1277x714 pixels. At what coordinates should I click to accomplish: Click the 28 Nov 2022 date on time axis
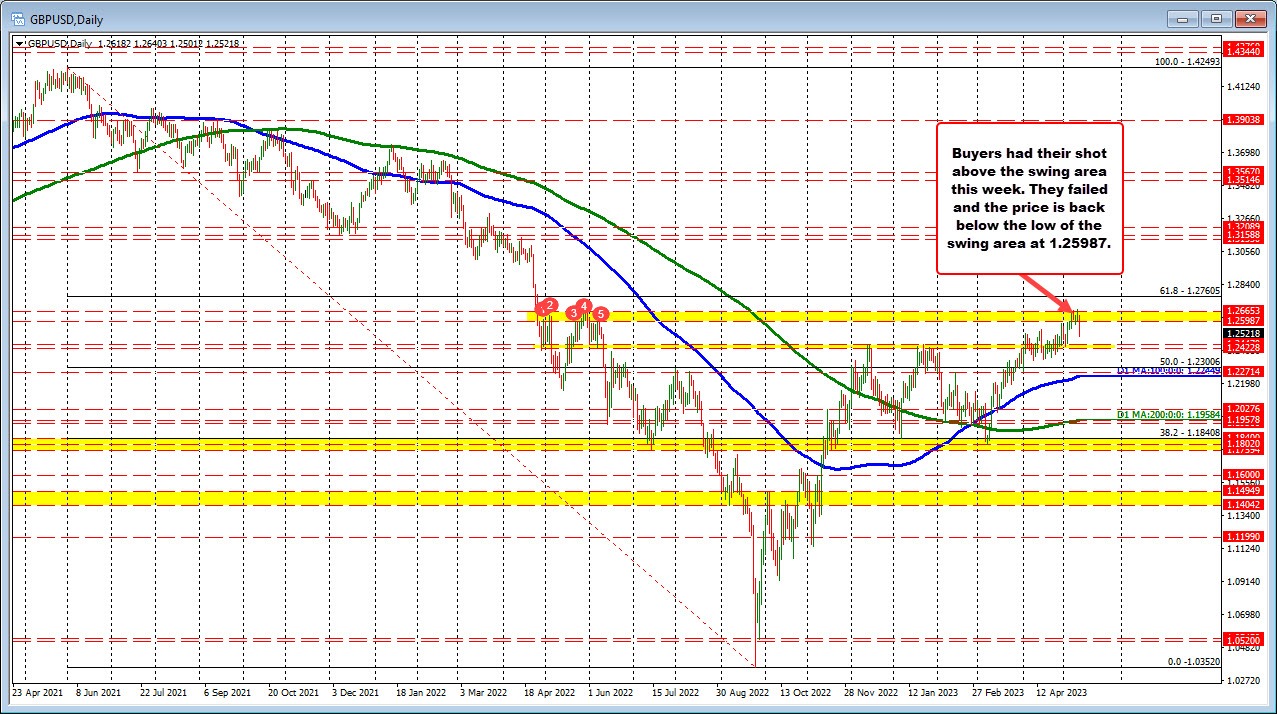coord(871,691)
